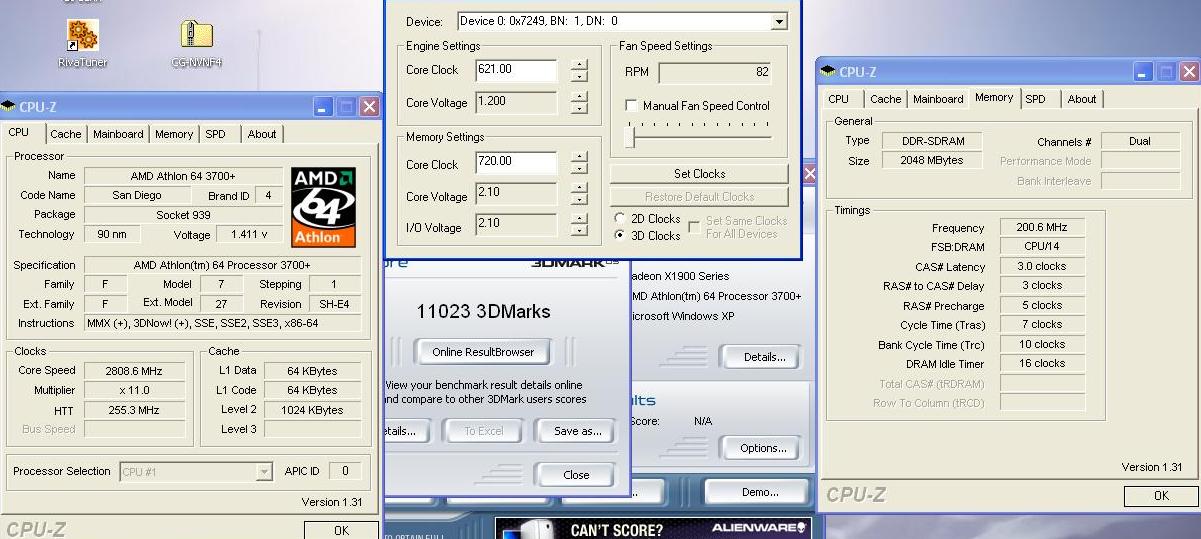The width and height of the screenshot is (1201, 539).
Task: Click Save as button in 3DMark
Action: [577, 431]
